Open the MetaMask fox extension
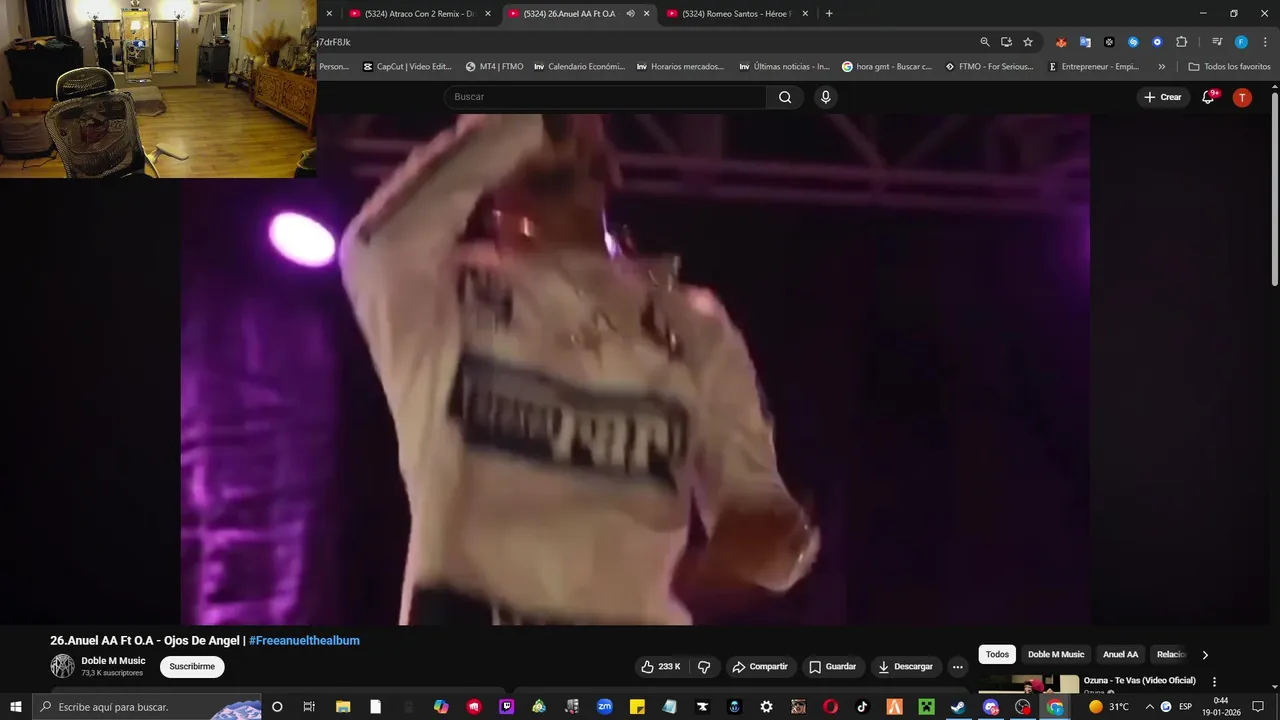 (x=1061, y=42)
